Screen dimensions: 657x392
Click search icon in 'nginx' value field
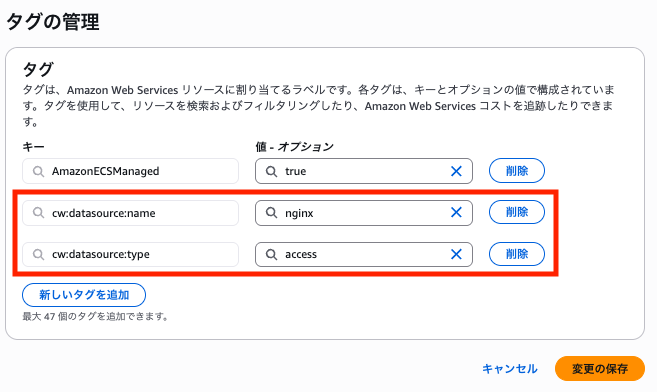click(x=271, y=213)
